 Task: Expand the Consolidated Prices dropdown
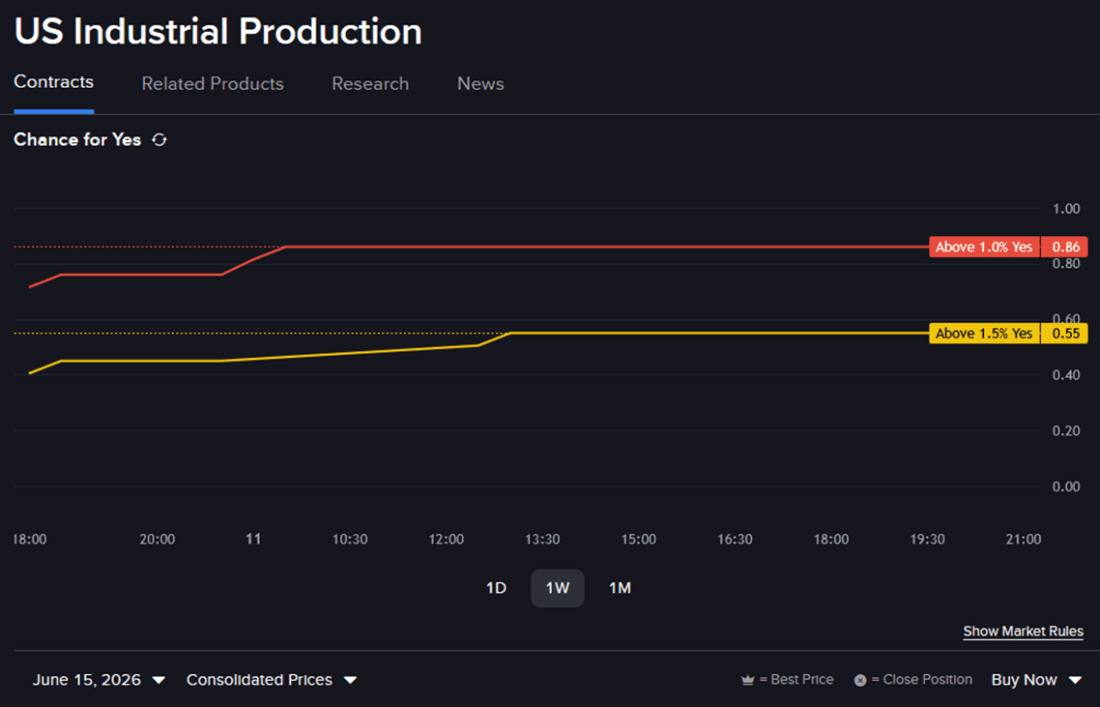271,680
